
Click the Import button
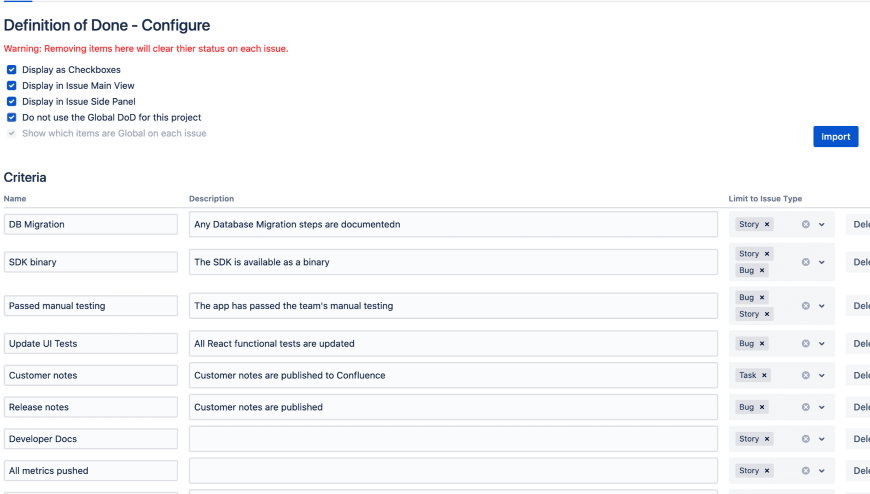click(x=835, y=137)
